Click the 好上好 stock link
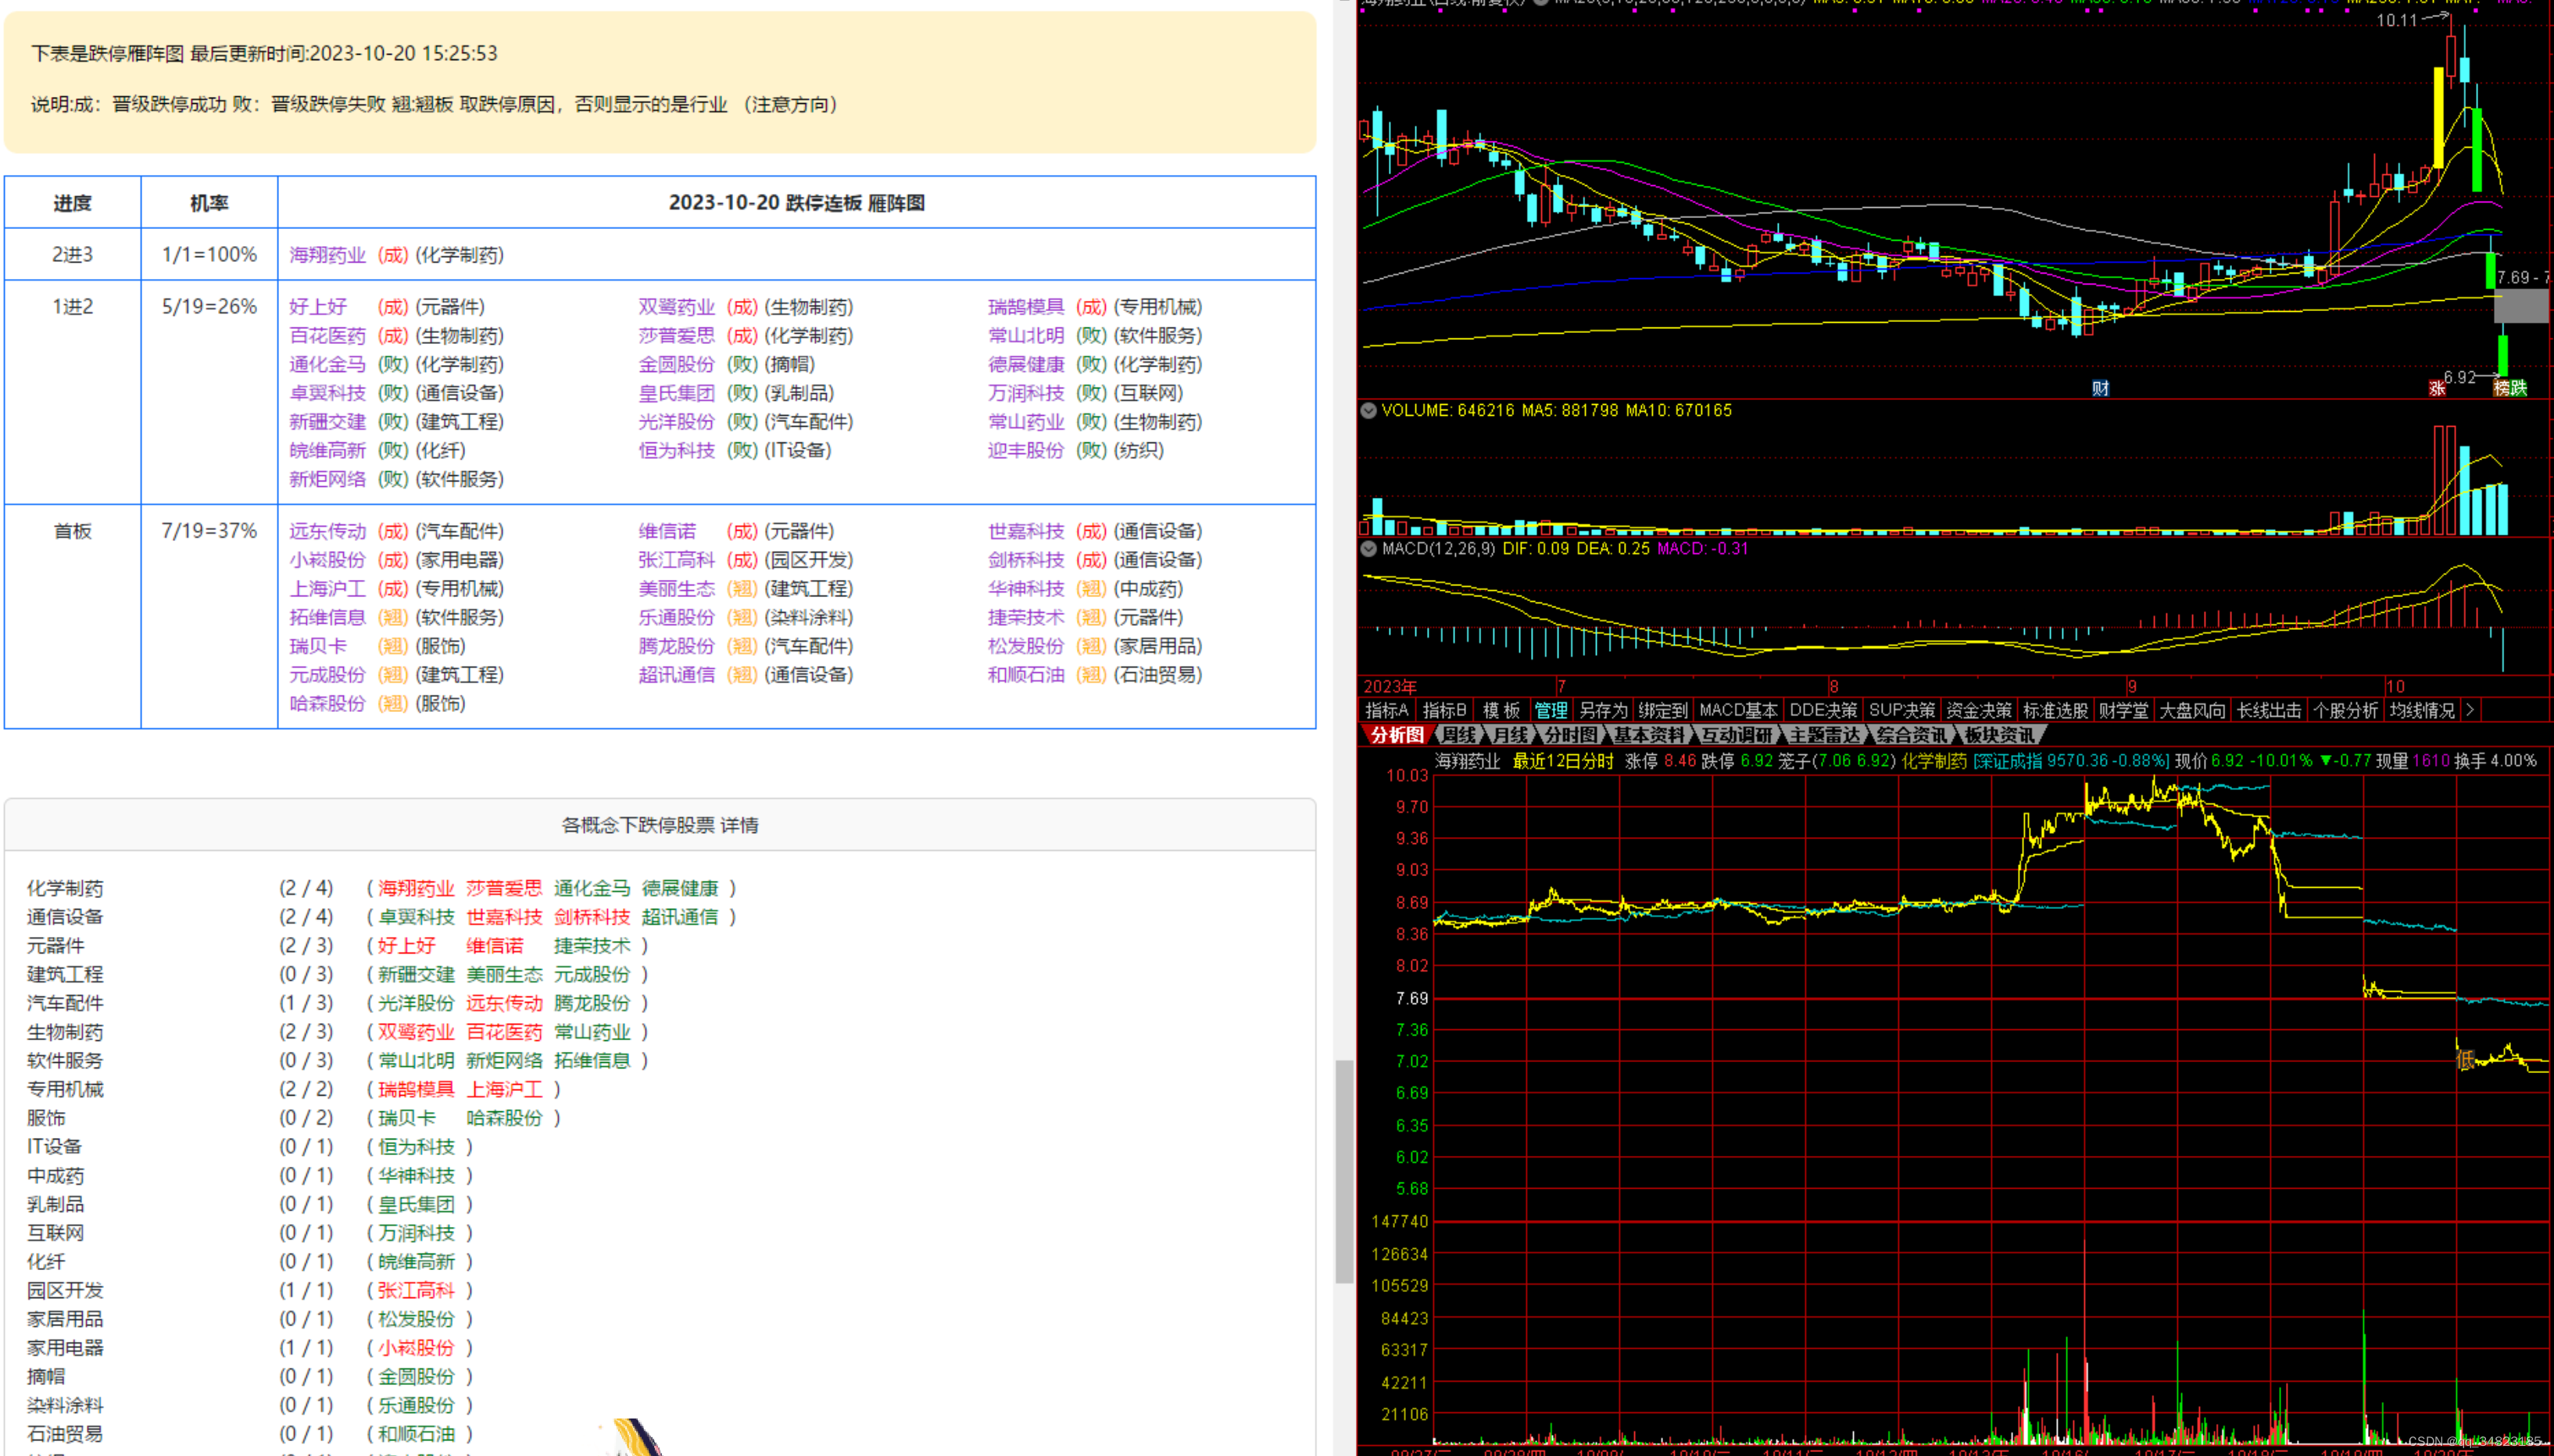 point(318,307)
